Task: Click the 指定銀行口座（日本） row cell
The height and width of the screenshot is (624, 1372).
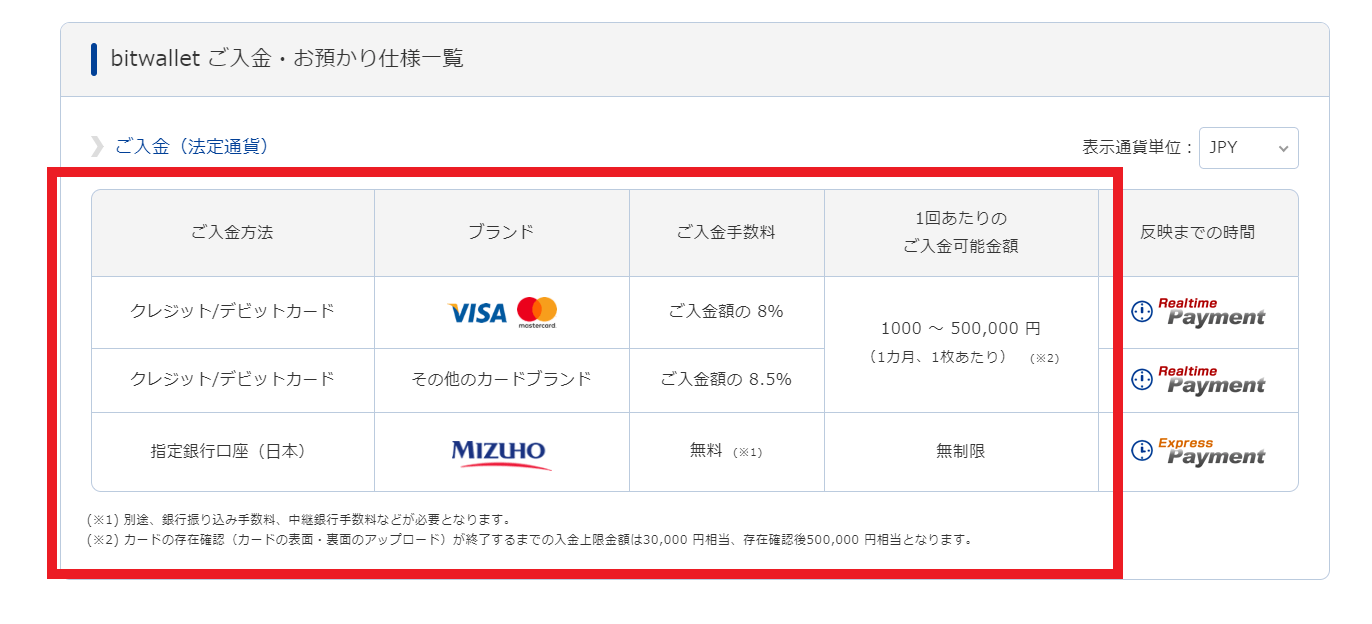Action: [232, 452]
